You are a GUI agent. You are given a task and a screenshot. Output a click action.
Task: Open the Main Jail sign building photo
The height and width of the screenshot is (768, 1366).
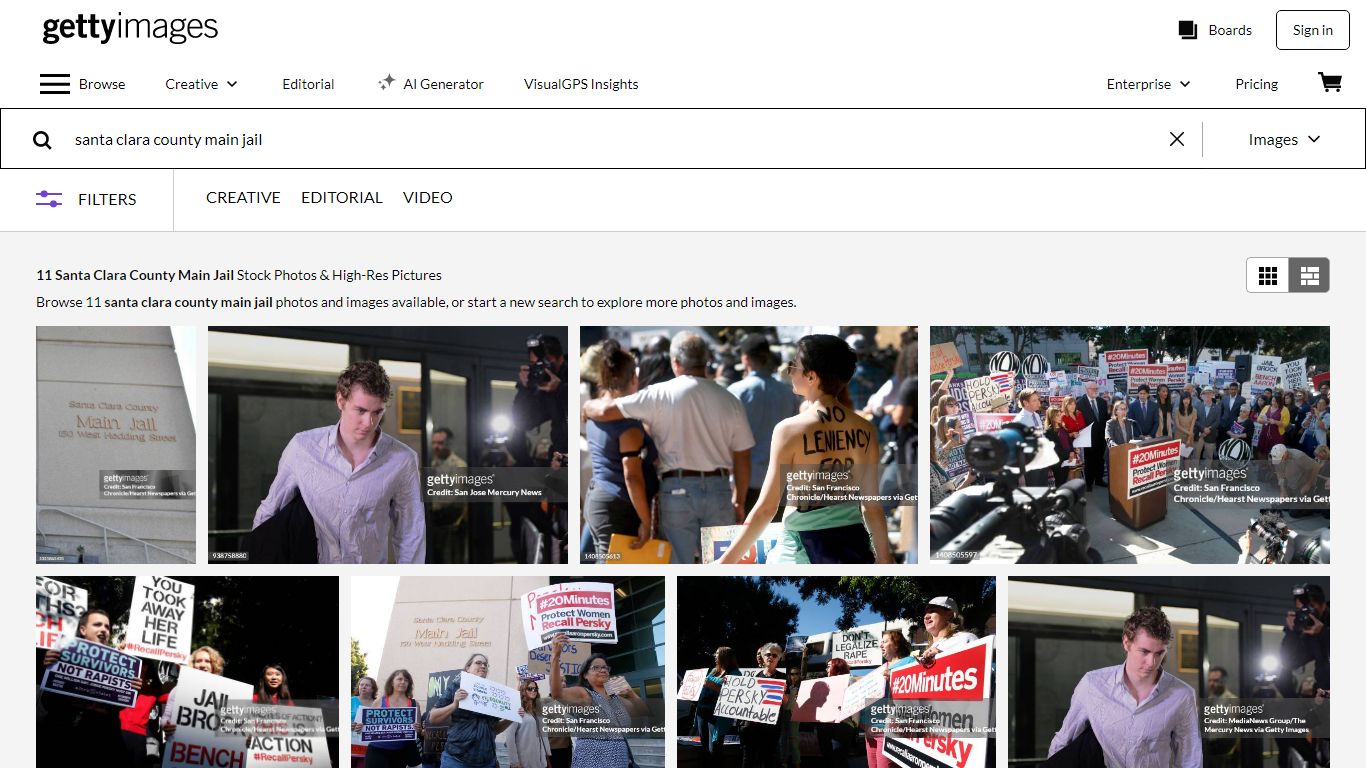(116, 445)
